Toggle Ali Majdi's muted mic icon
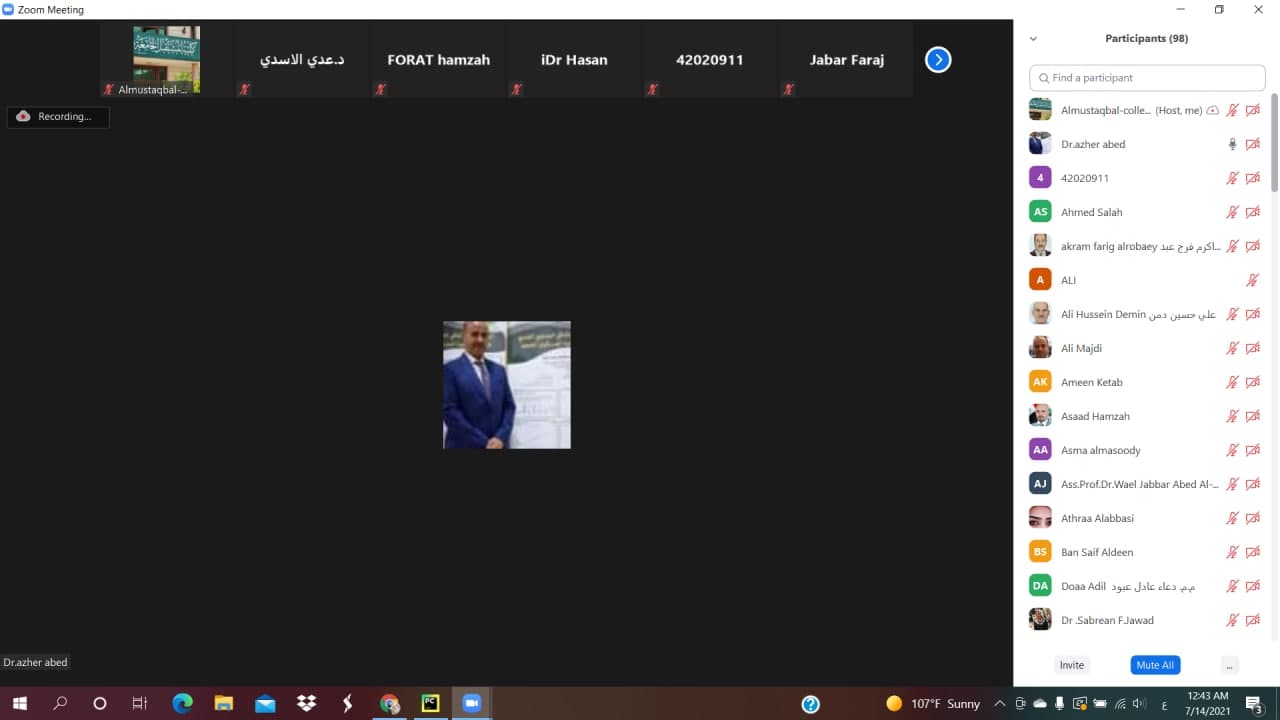The image size is (1280, 720). 1232,348
